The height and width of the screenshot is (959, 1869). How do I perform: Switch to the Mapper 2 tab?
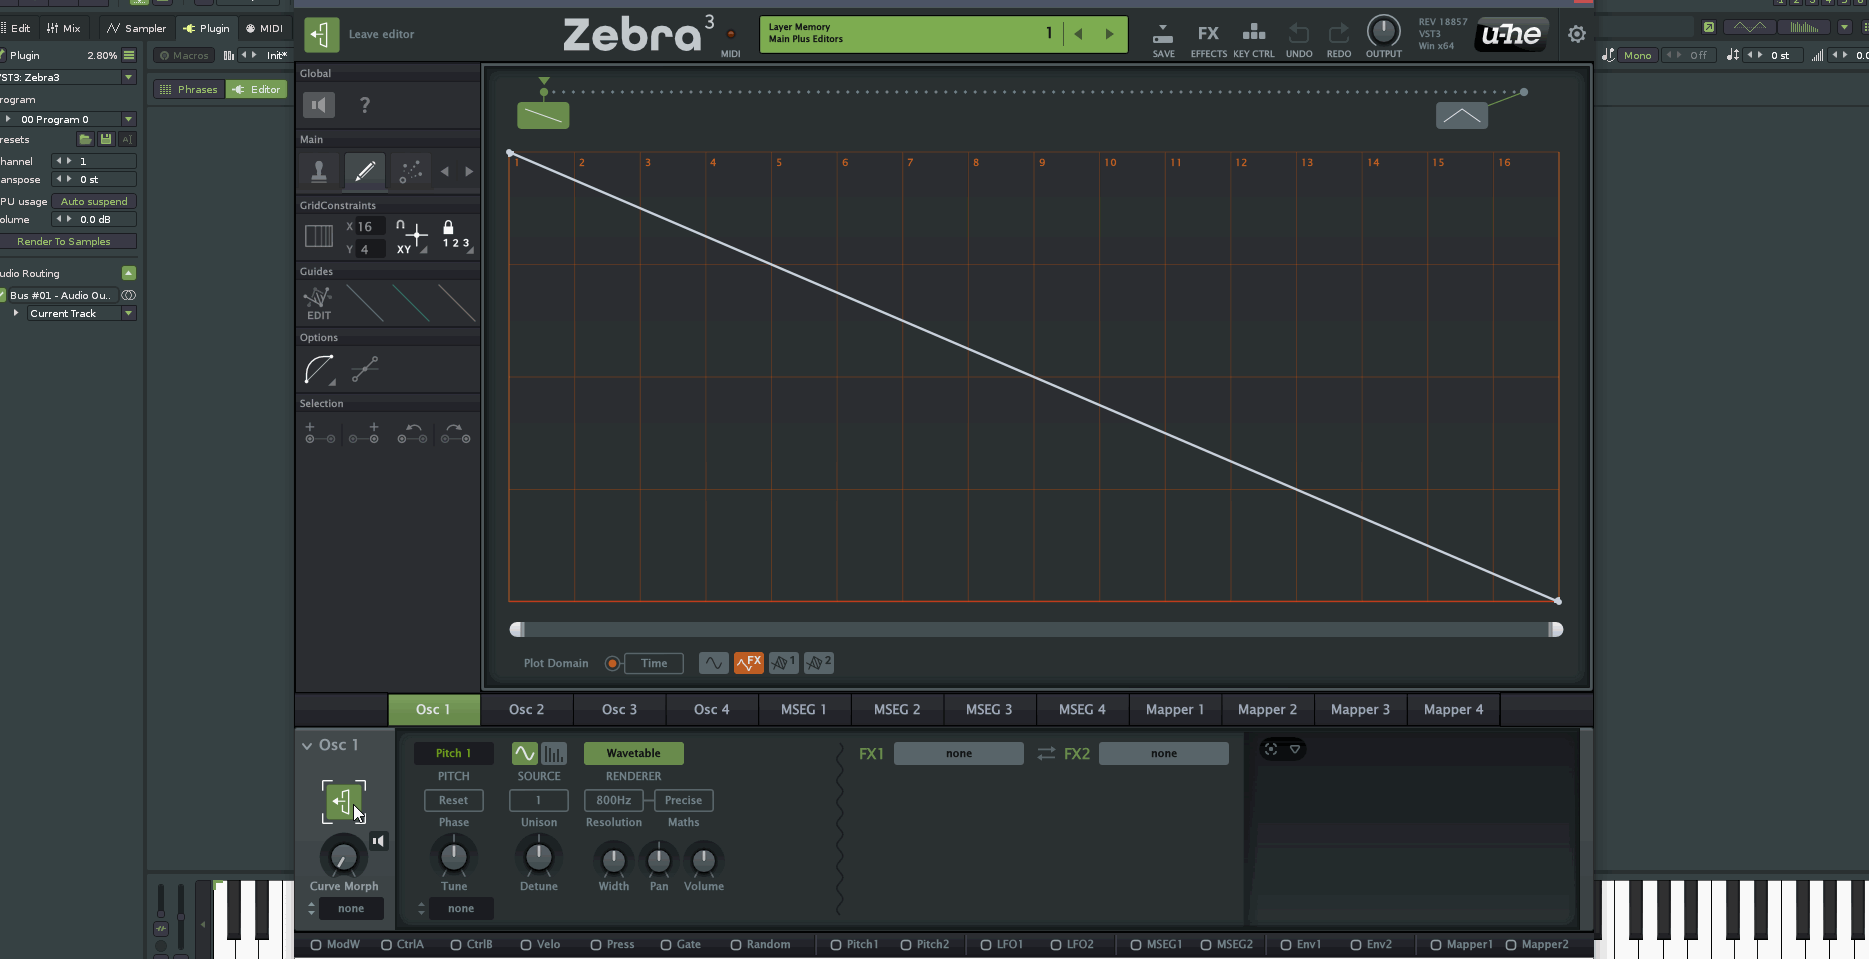(1267, 709)
